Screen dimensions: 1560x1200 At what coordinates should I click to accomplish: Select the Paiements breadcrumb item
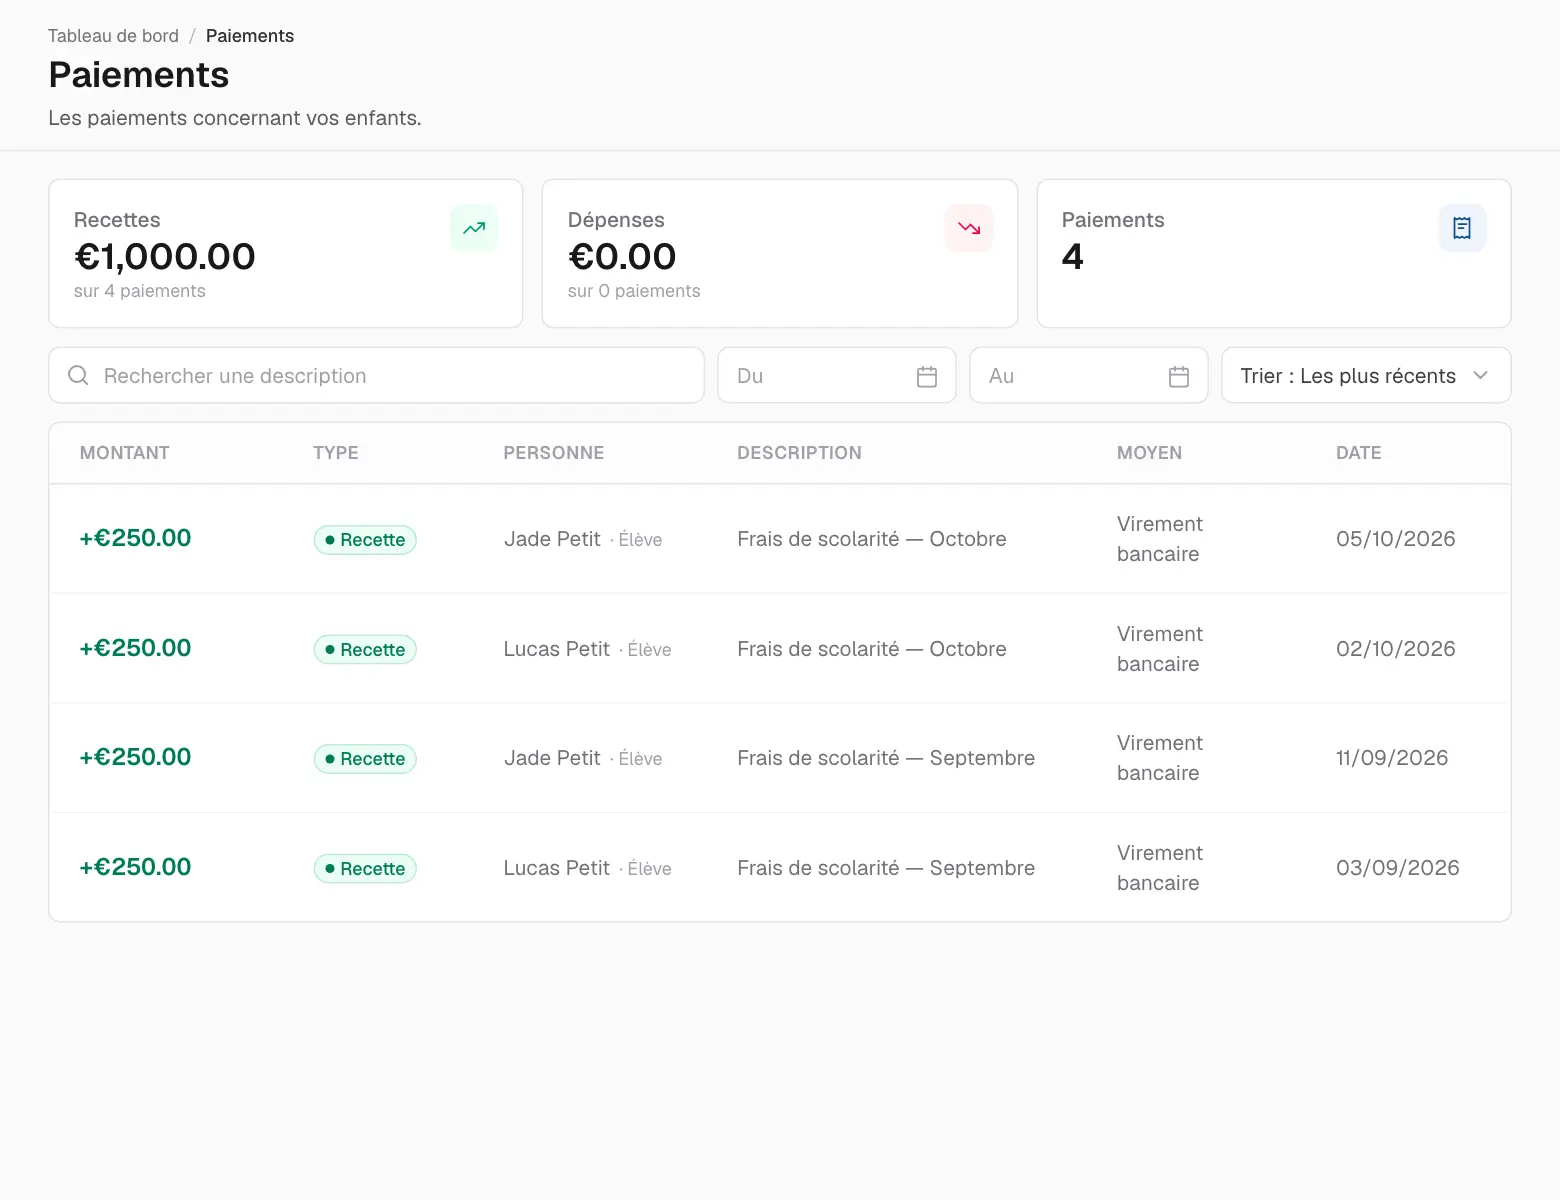[x=250, y=36]
